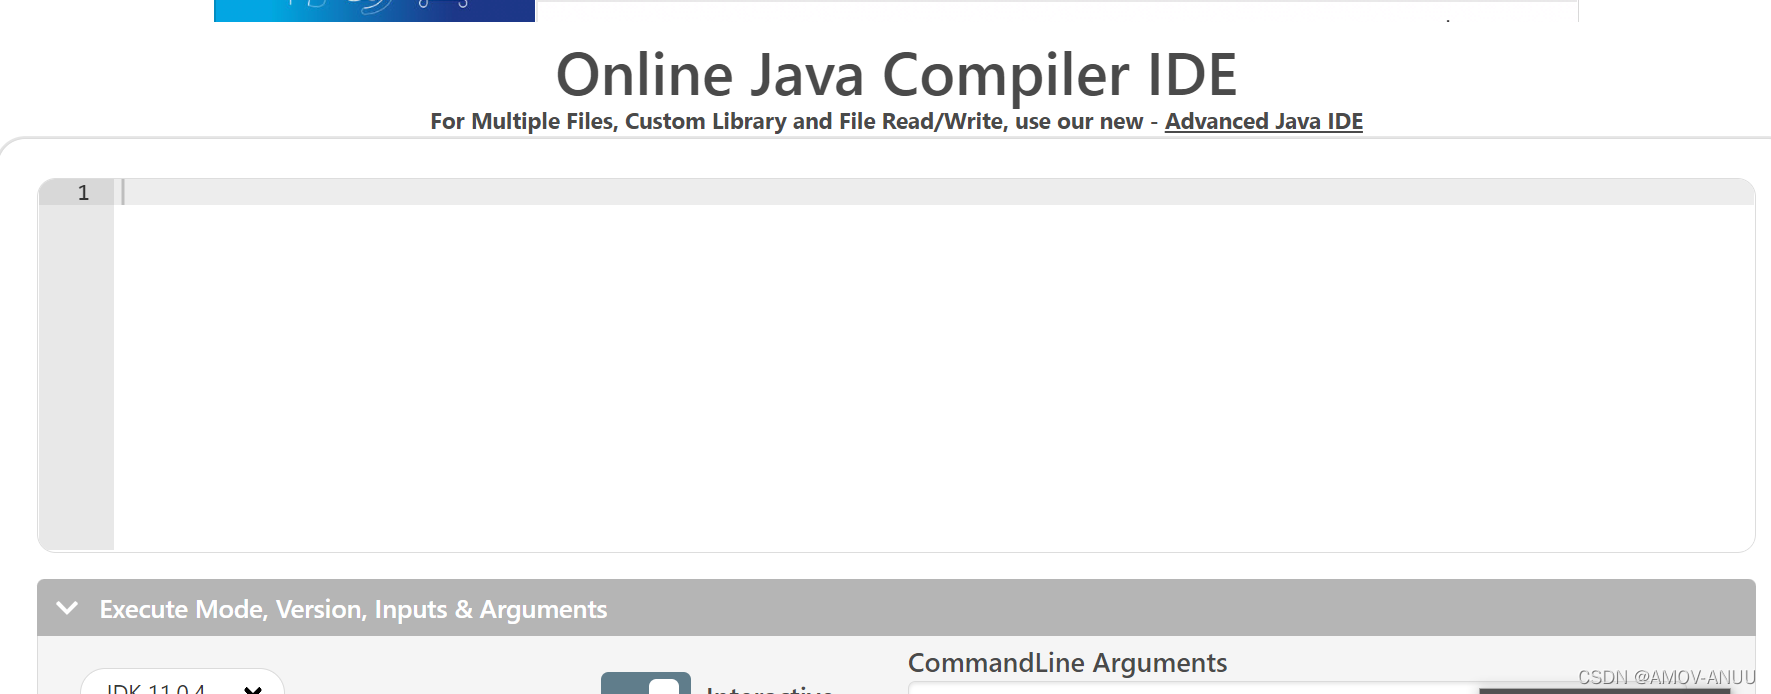Click the CommandLine Arguments label

coord(1067,662)
